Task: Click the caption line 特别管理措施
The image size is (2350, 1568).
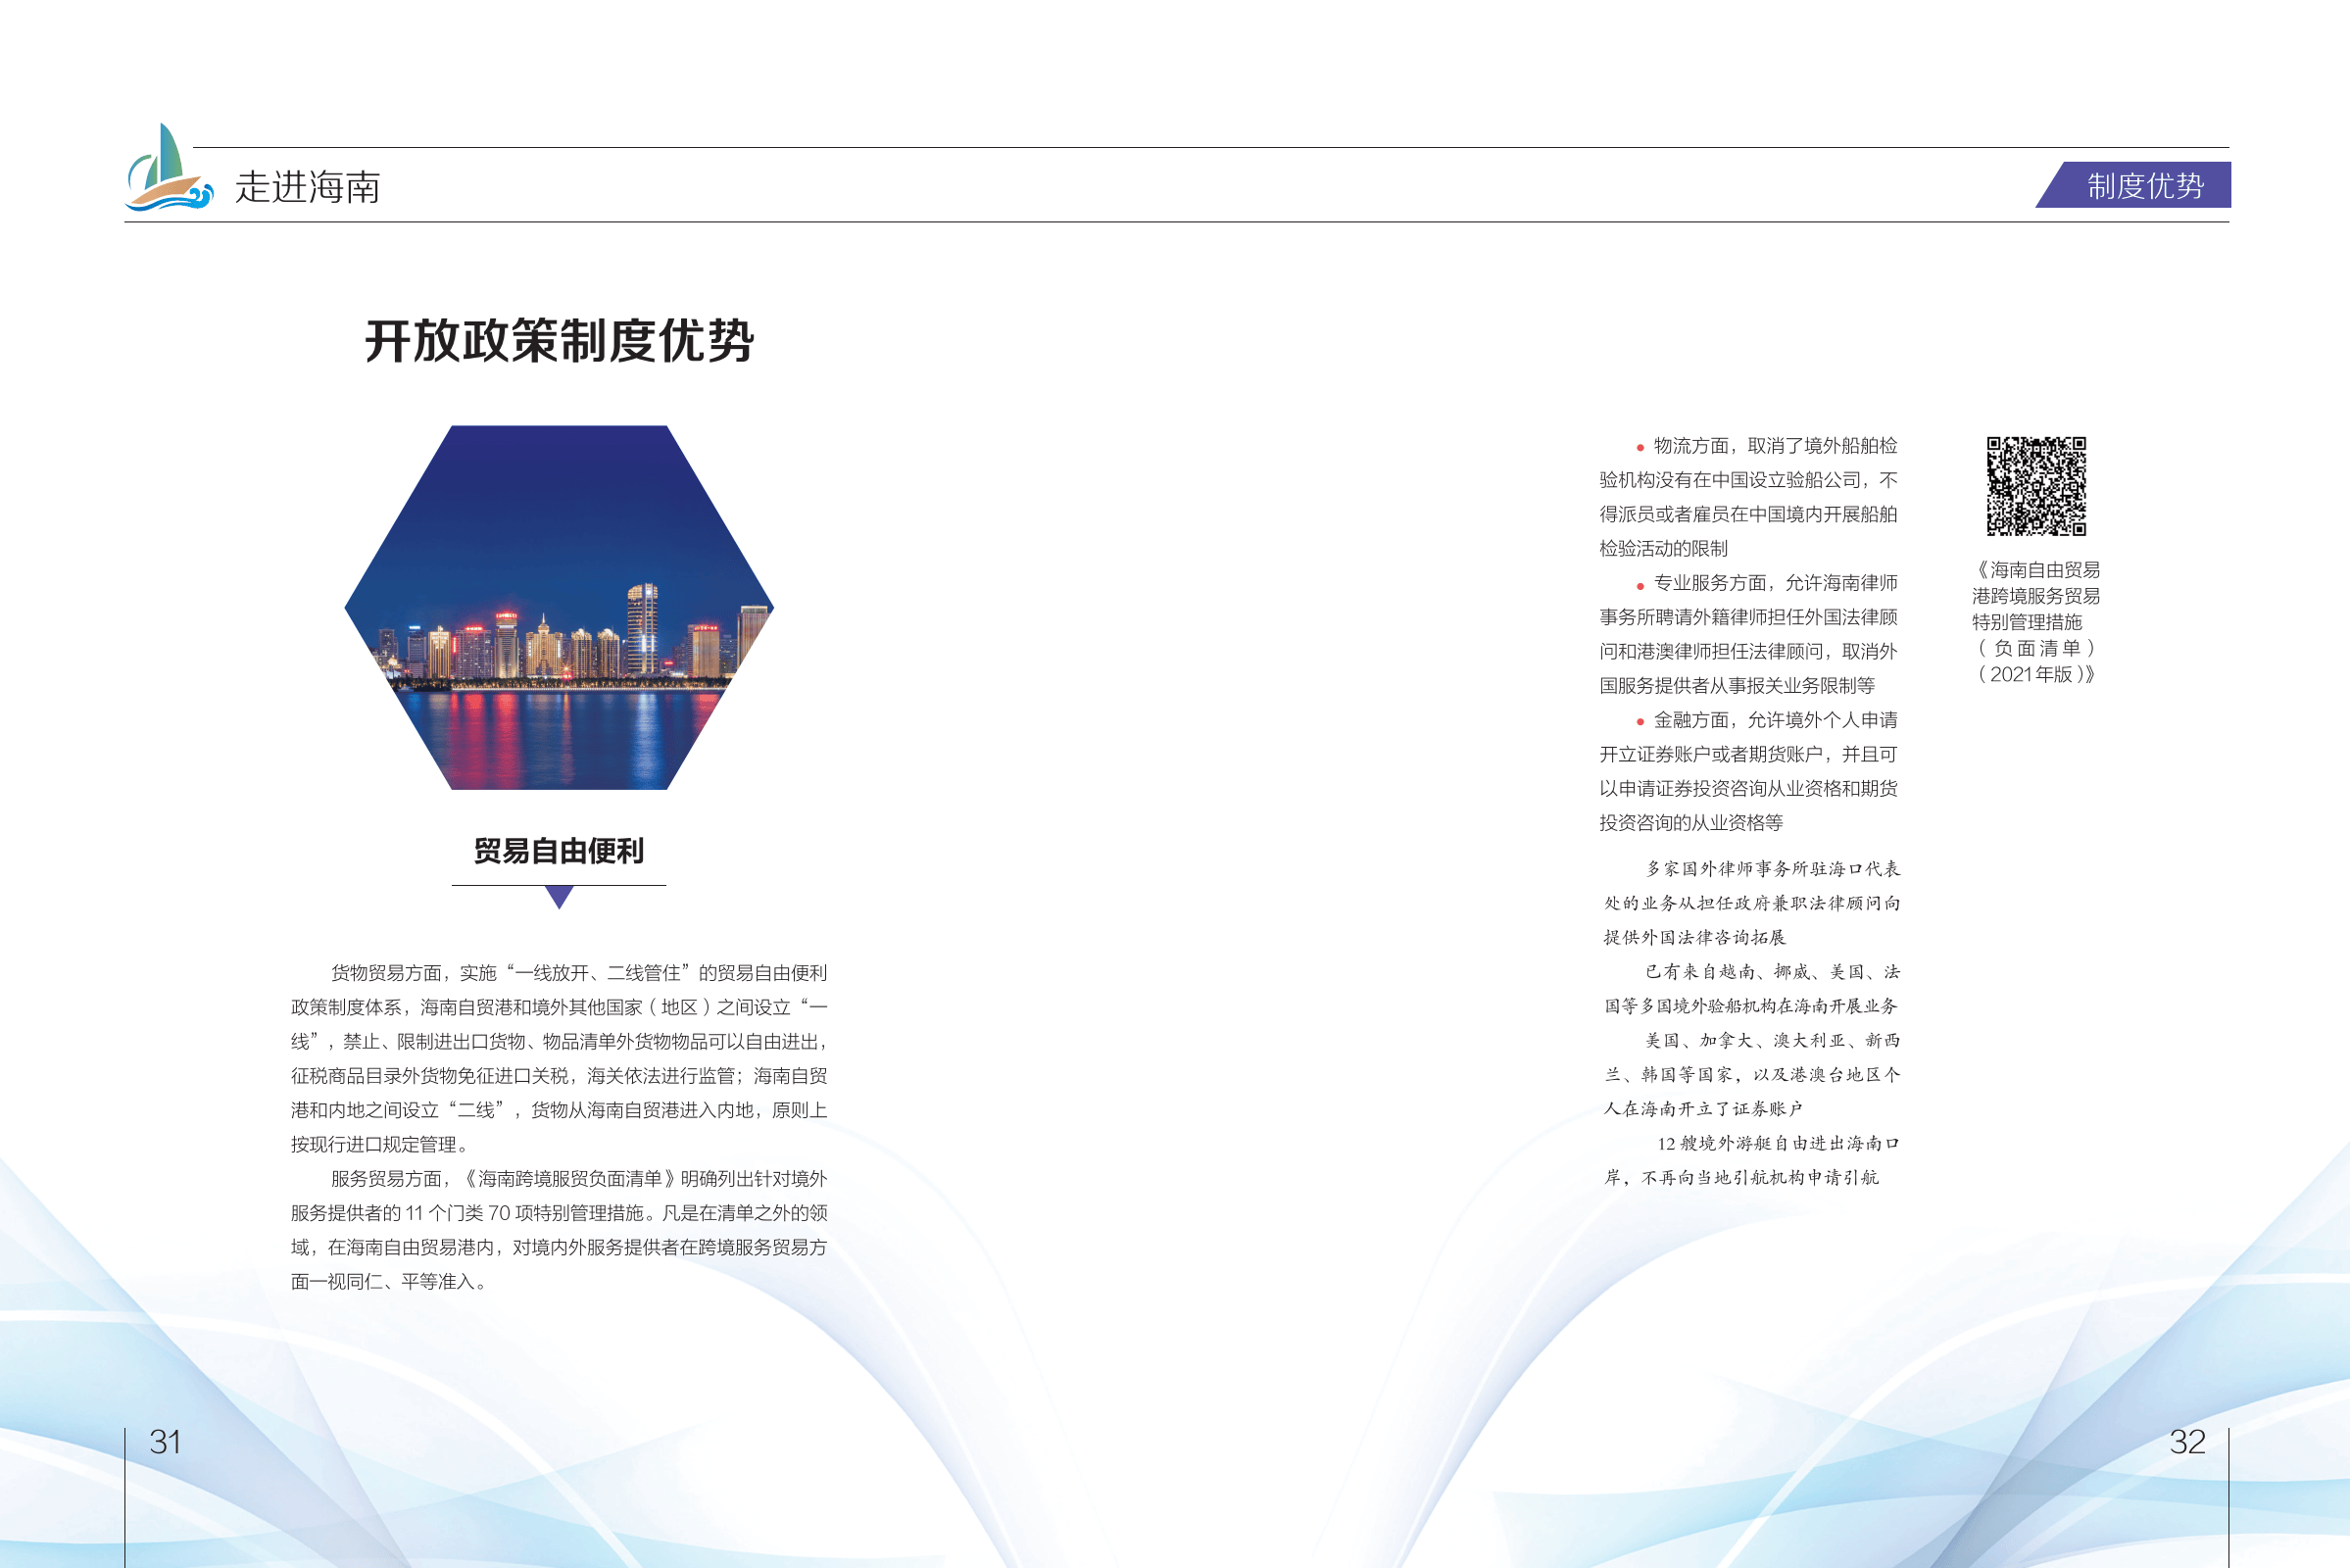Action: 2027,621
